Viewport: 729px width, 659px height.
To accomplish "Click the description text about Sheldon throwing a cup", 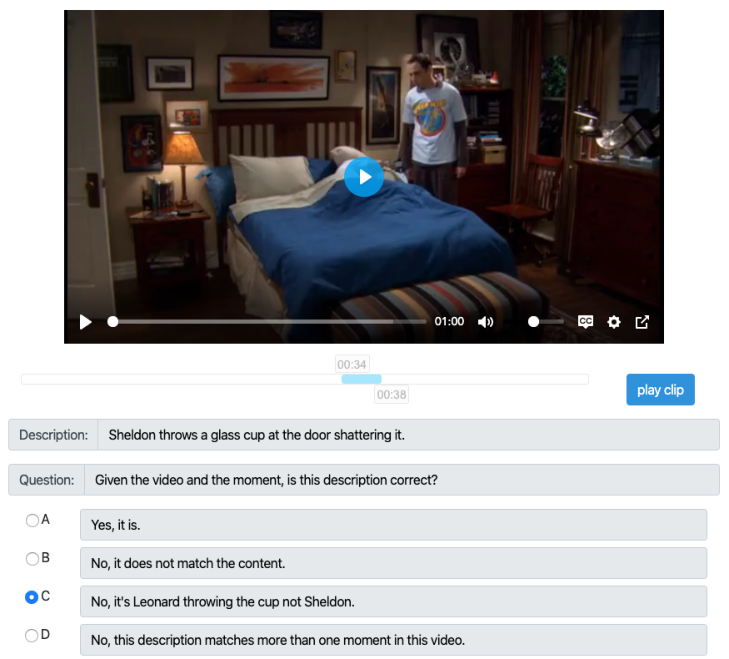I will (x=257, y=435).
